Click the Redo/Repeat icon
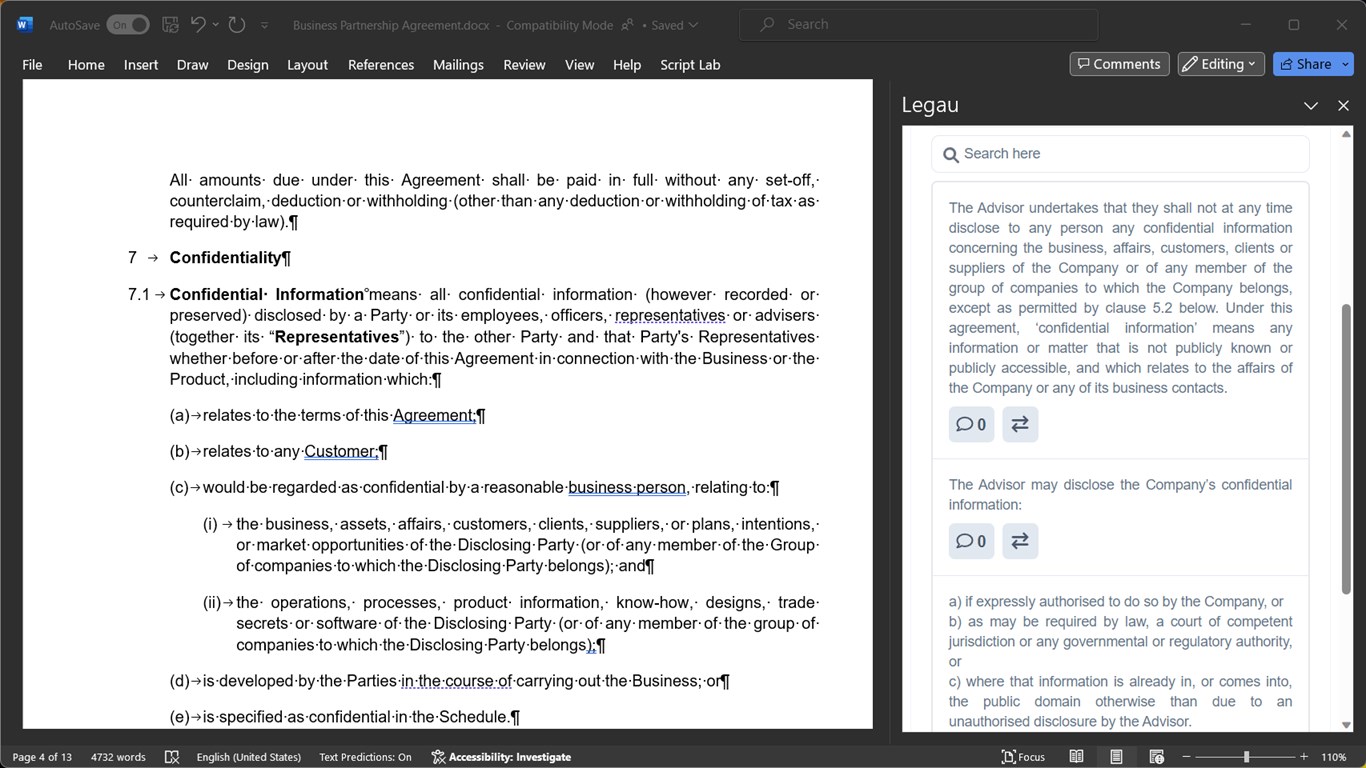This screenshot has width=1366, height=768. 237,25
